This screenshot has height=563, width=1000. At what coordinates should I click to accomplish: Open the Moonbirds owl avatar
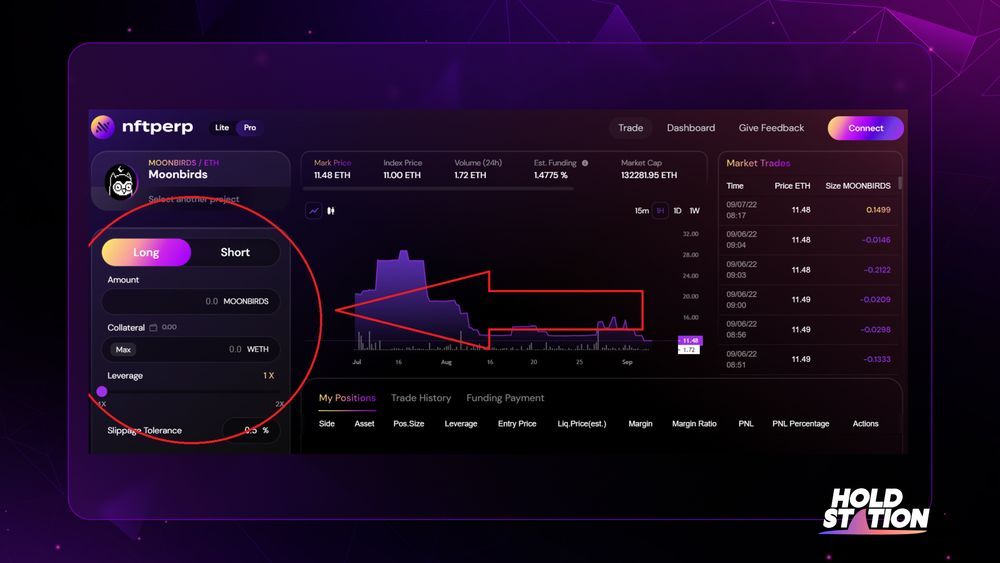click(121, 182)
